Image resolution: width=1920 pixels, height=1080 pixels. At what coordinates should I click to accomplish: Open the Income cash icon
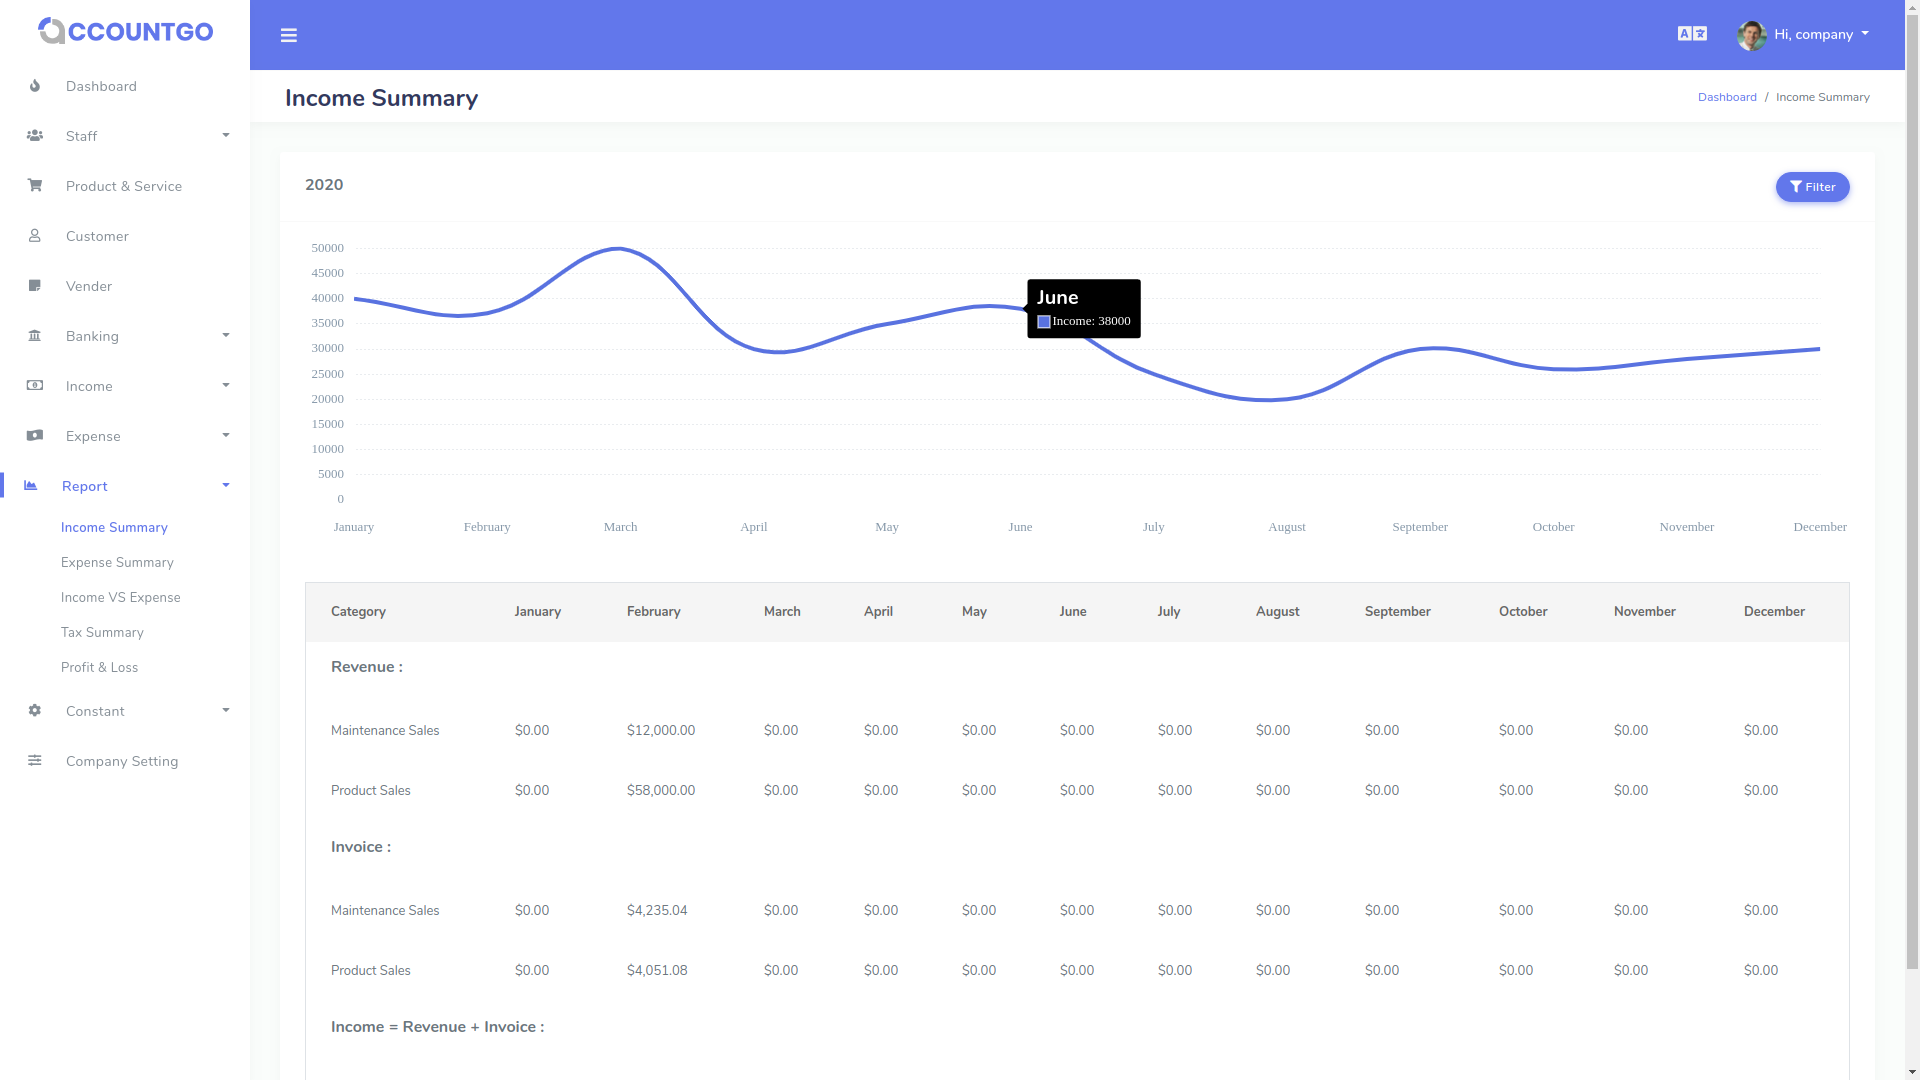(x=35, y=386)
